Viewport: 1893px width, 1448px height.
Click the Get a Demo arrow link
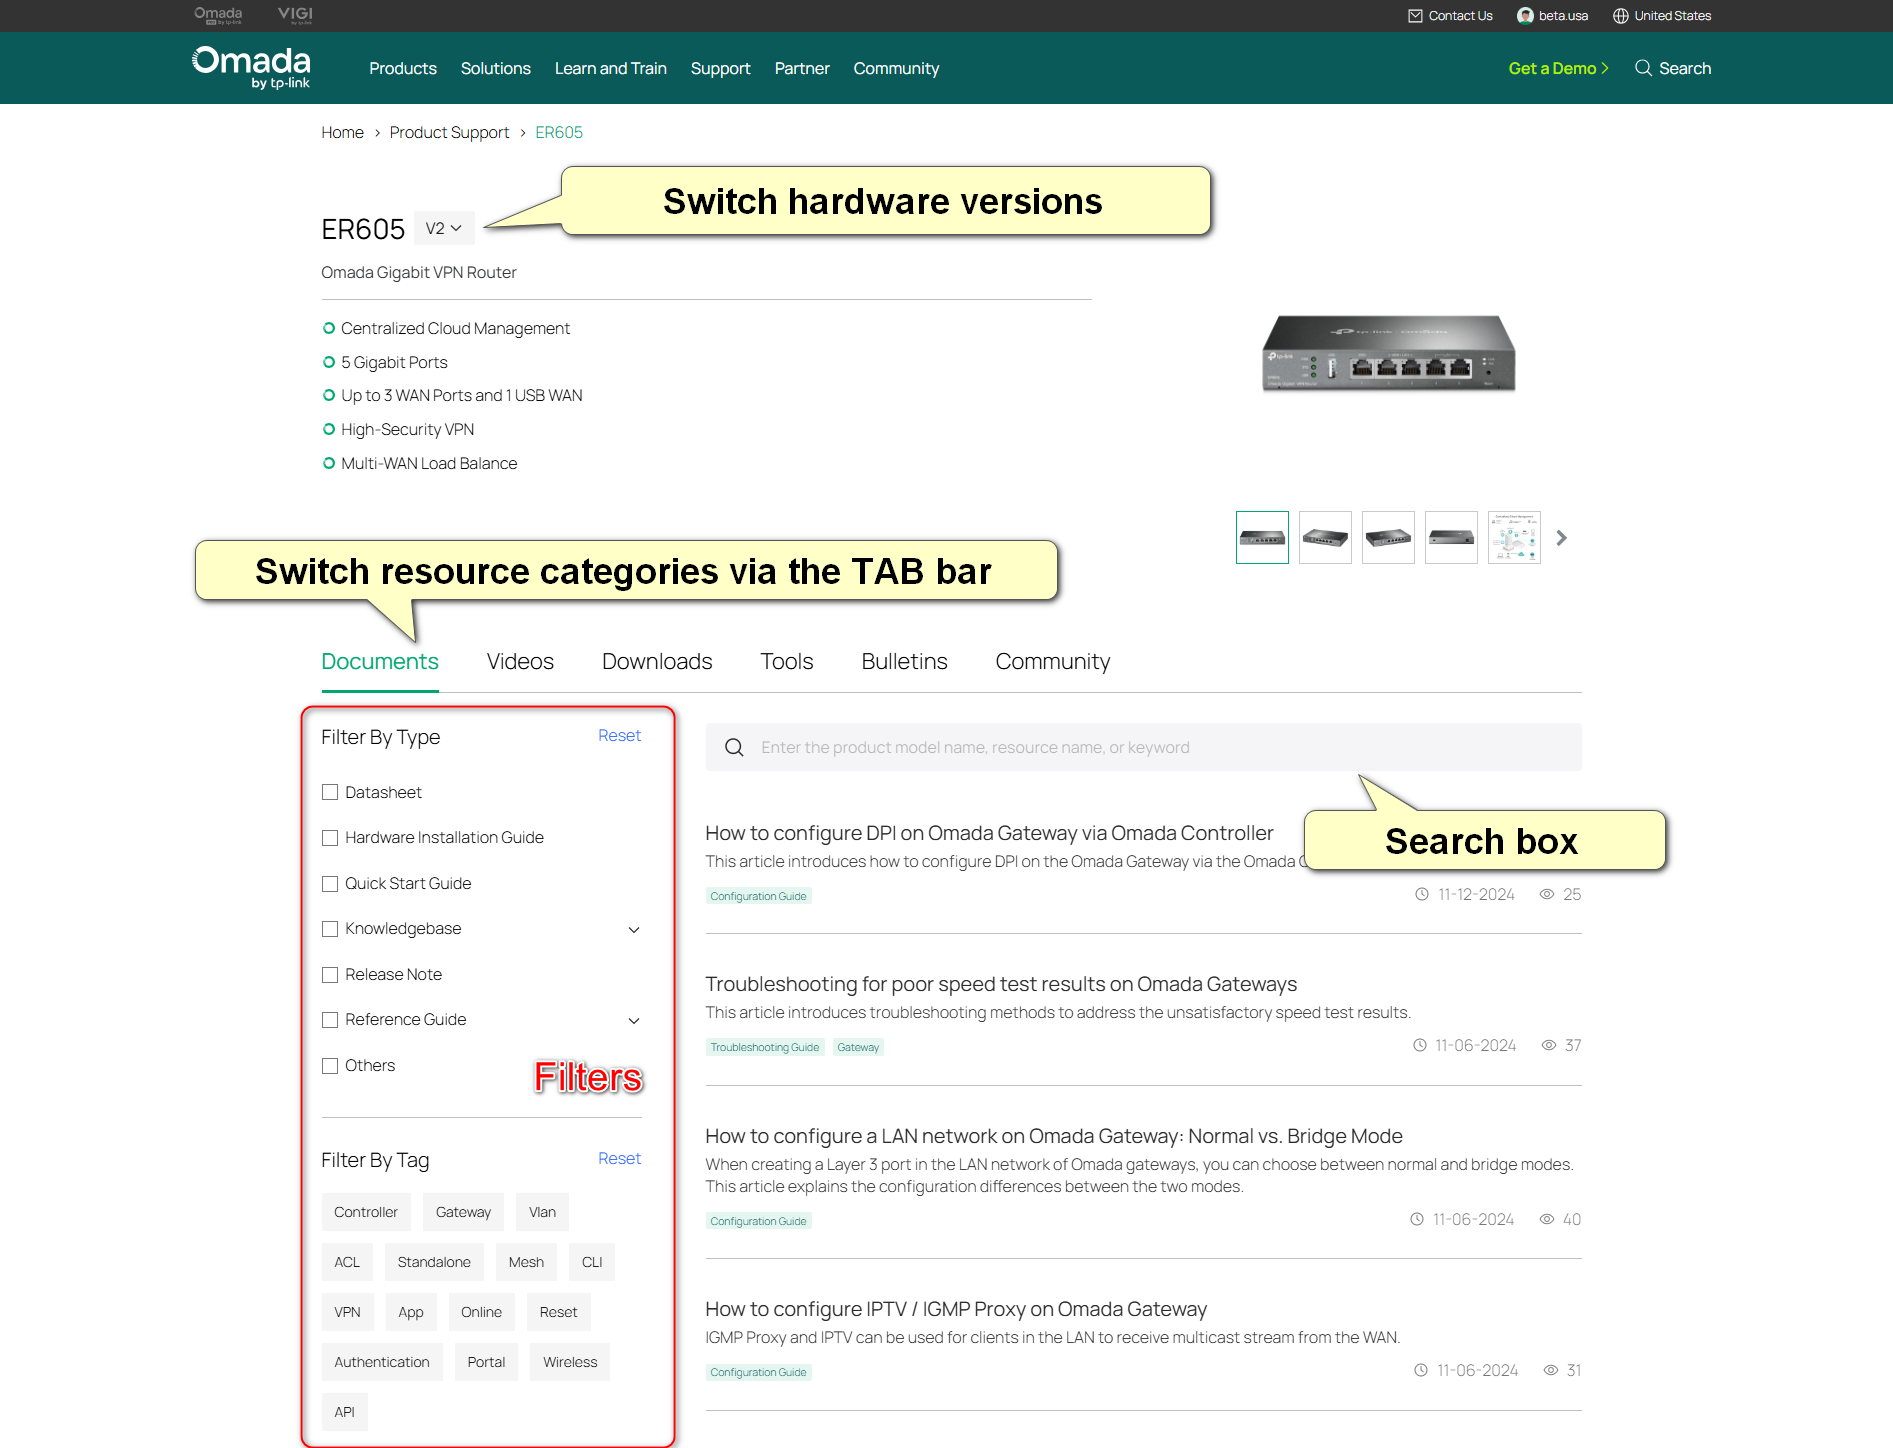pos(1558,68)
